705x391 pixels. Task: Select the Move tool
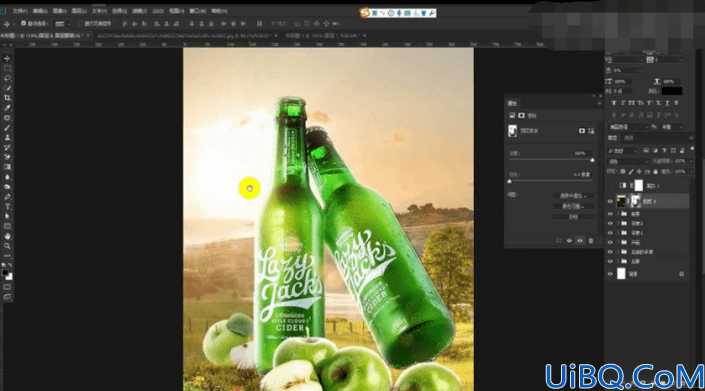(7, 58)
